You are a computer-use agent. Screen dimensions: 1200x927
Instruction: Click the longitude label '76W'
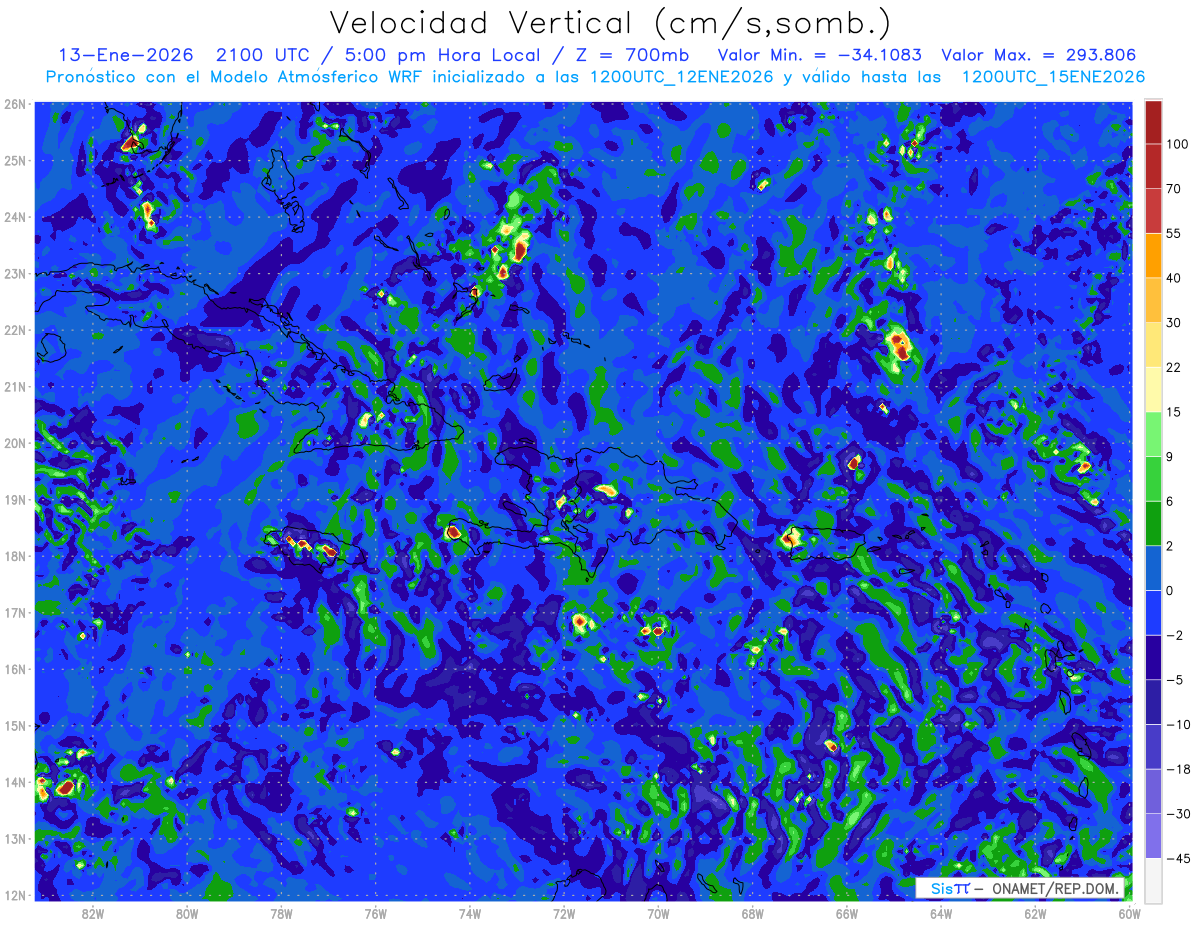click(x=375, y=913)
